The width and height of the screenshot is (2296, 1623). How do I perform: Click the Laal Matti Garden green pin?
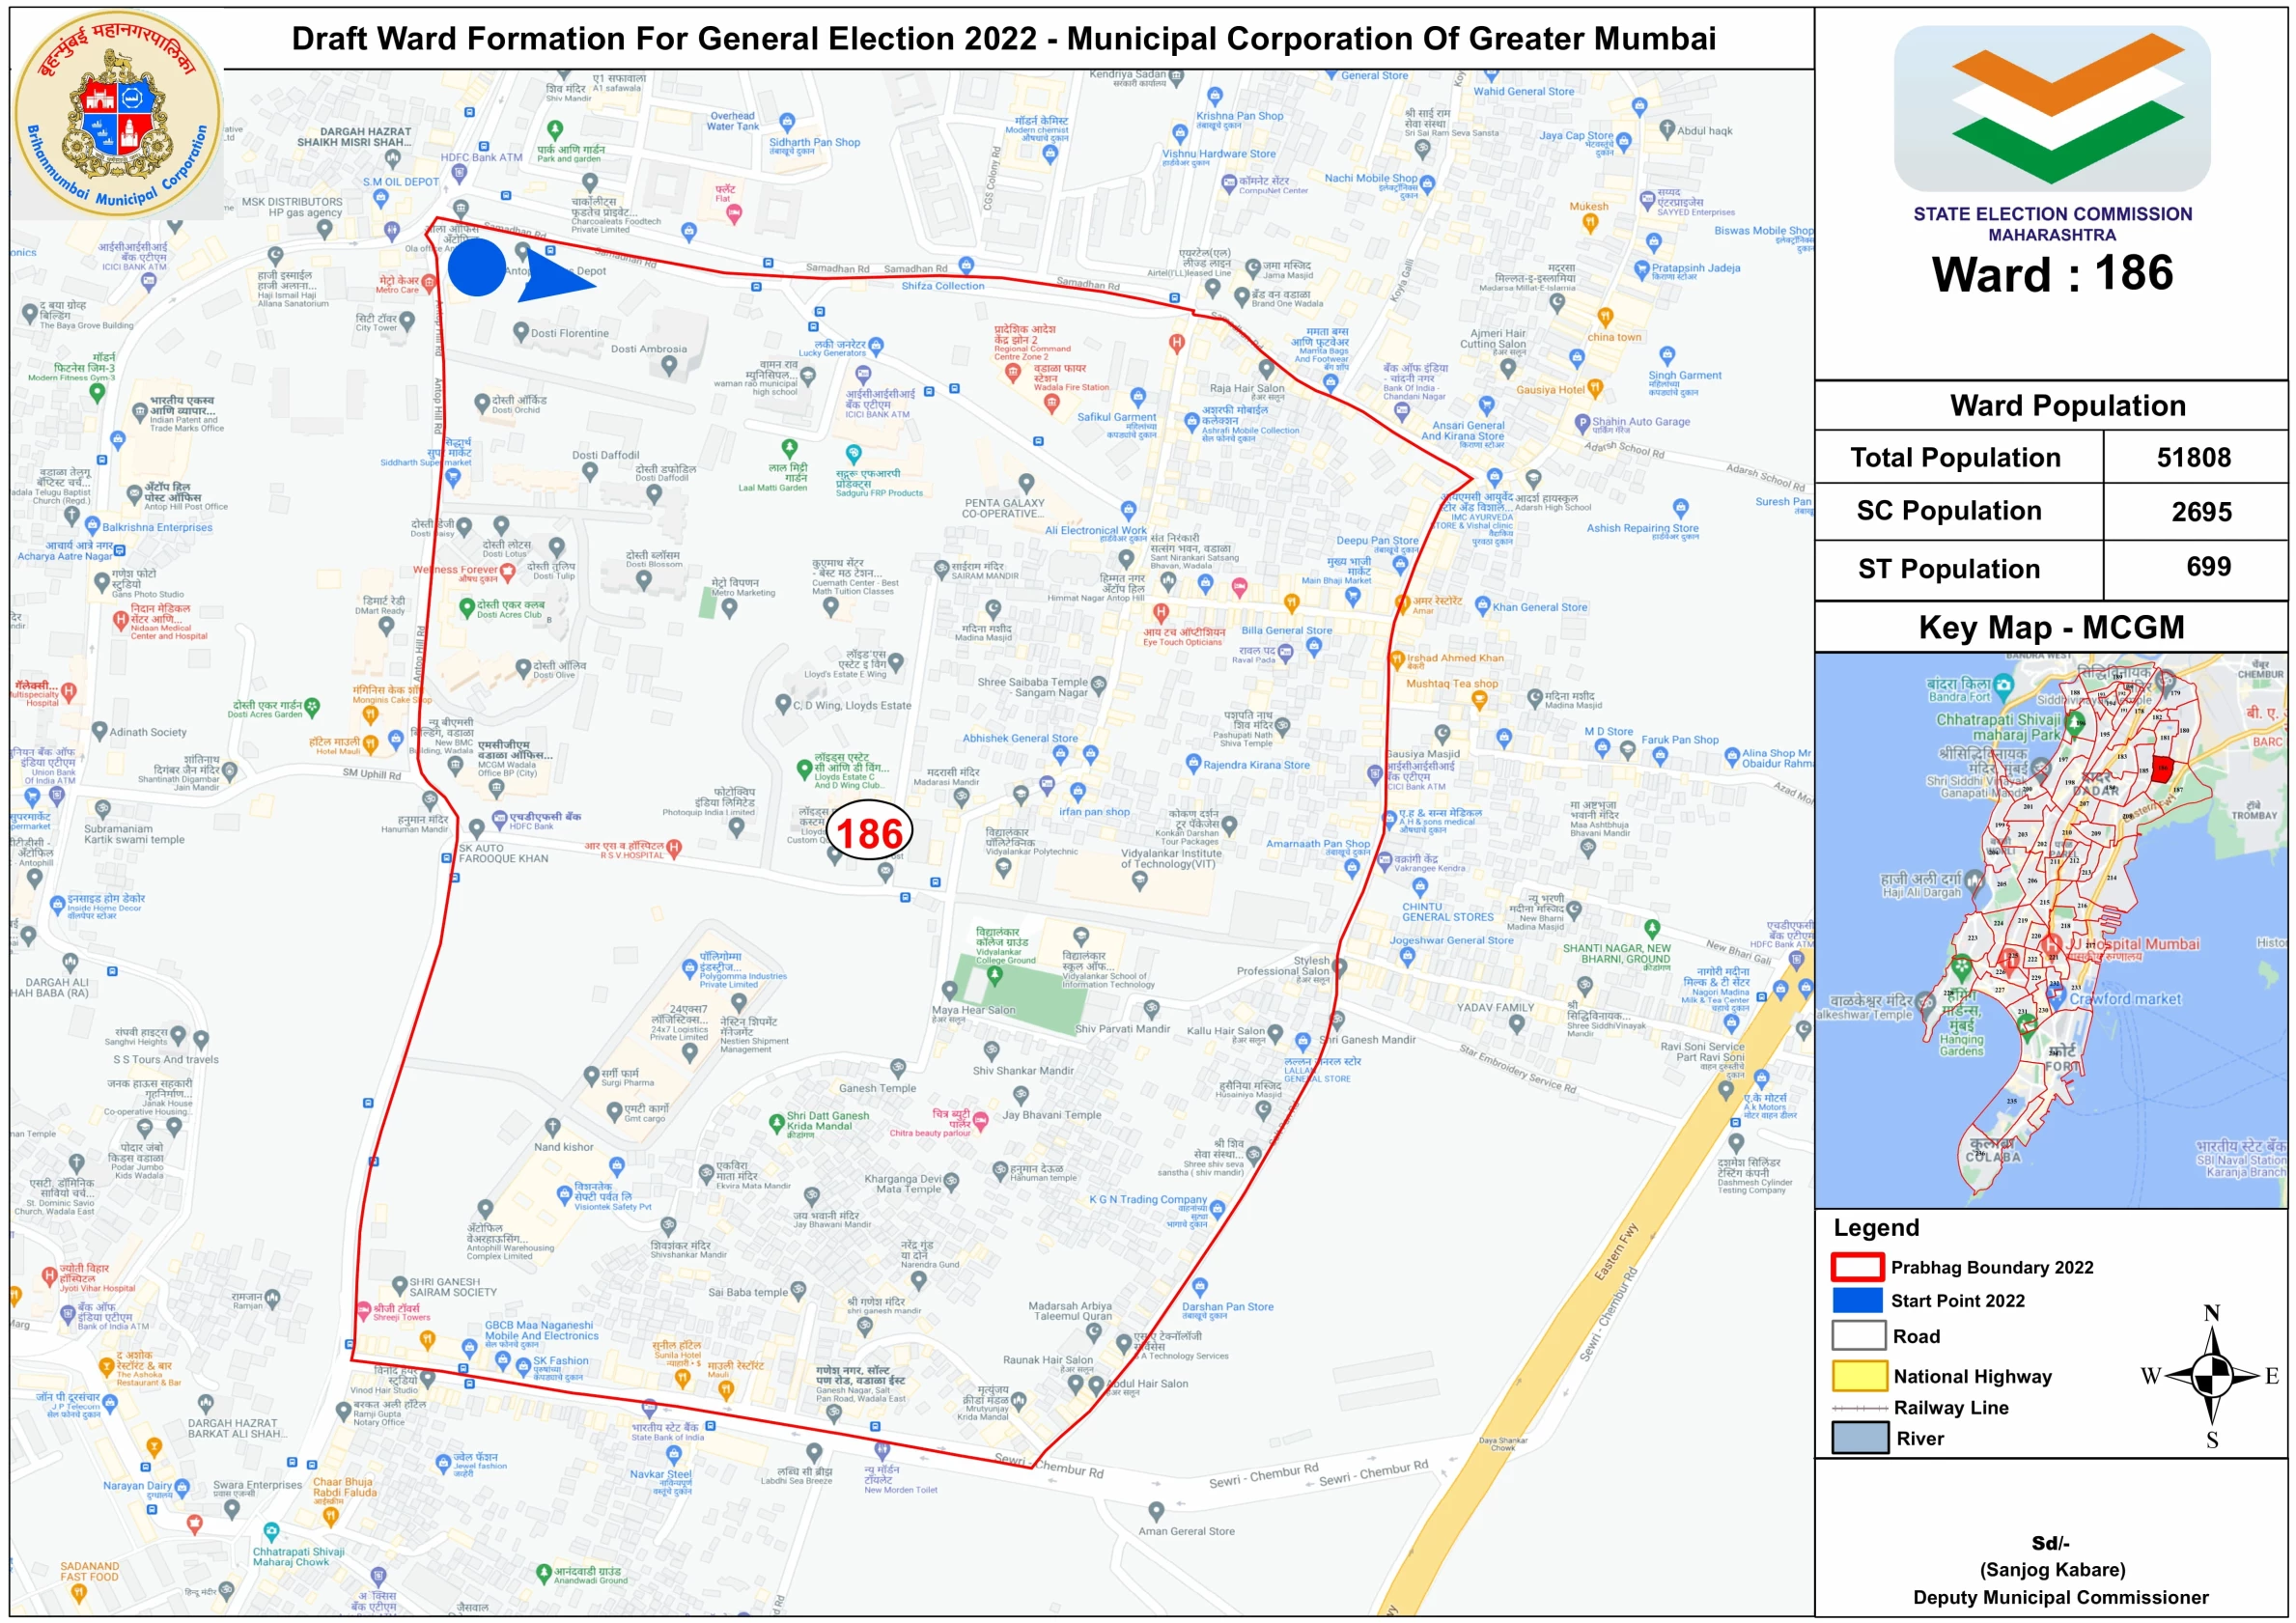pos(789,448)
